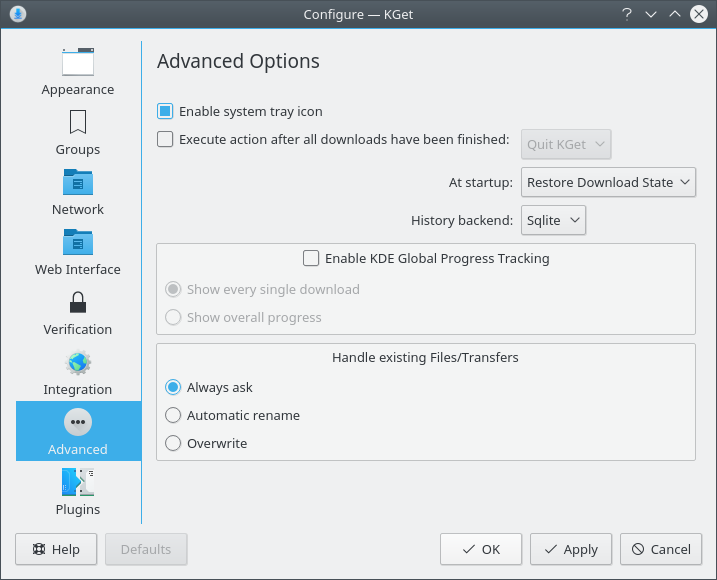Click the KGet icon in the title bar
717x580 pixels.
[x=17, y=14]
